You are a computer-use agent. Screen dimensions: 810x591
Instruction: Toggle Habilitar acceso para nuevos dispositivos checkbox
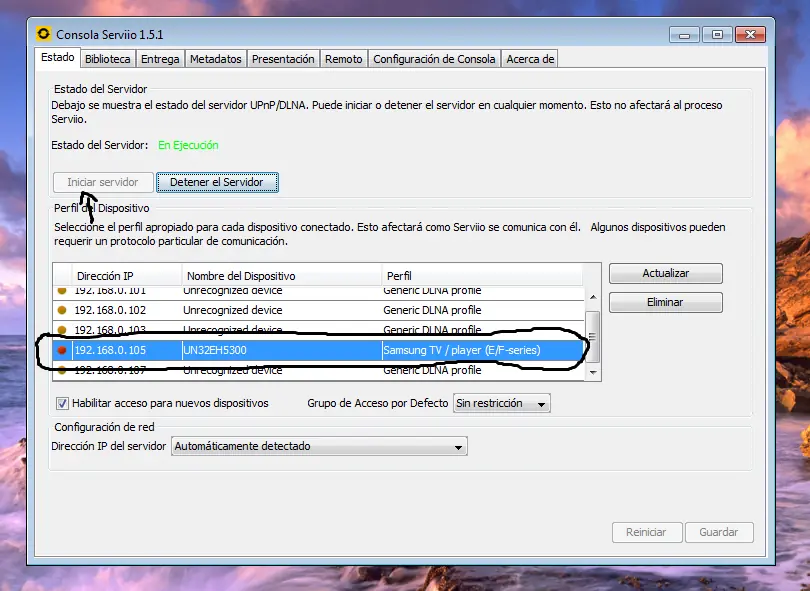(62, 403)
